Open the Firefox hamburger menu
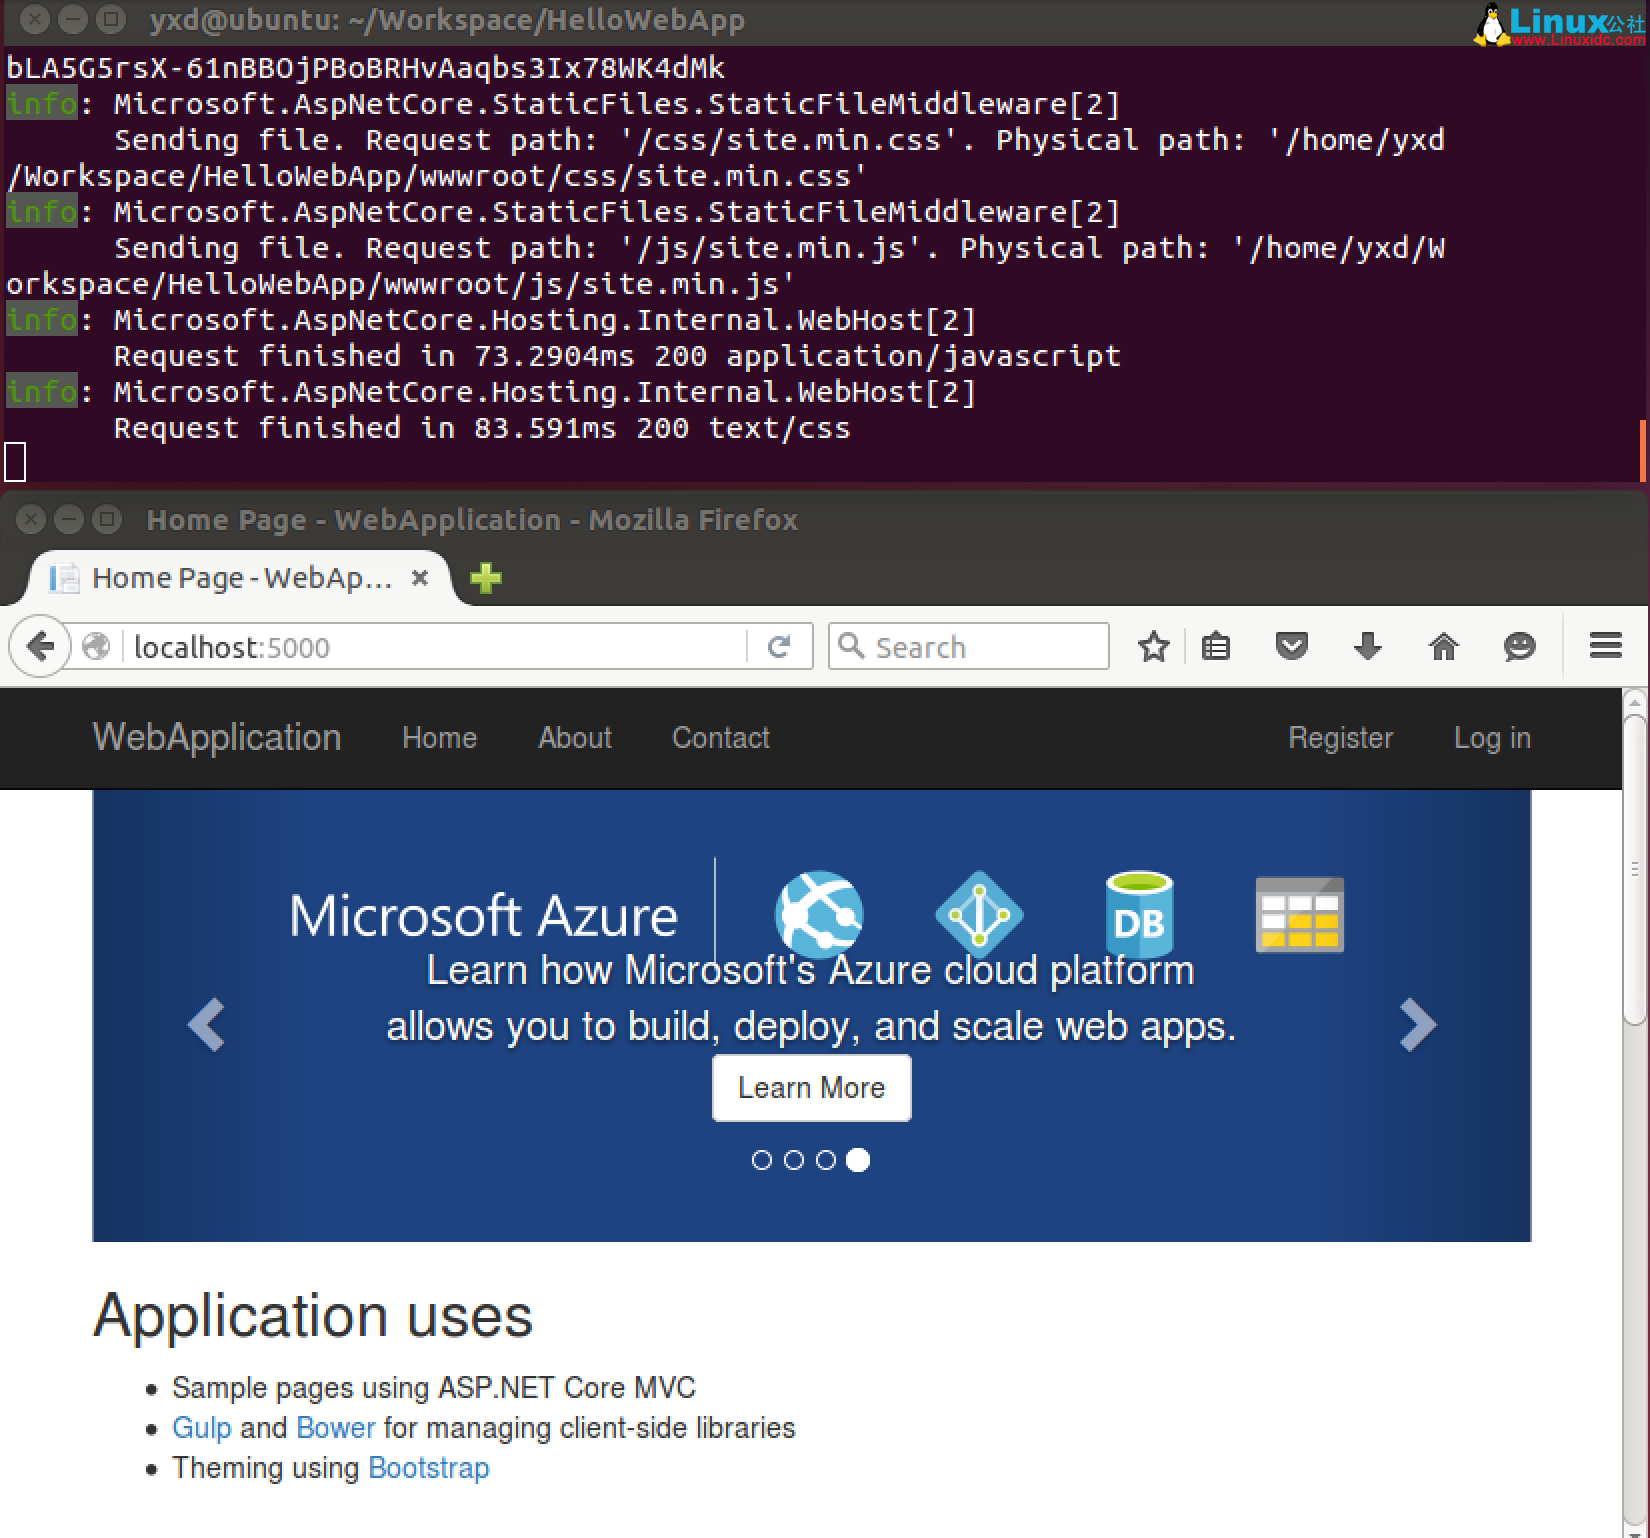 click(1605, 646)
